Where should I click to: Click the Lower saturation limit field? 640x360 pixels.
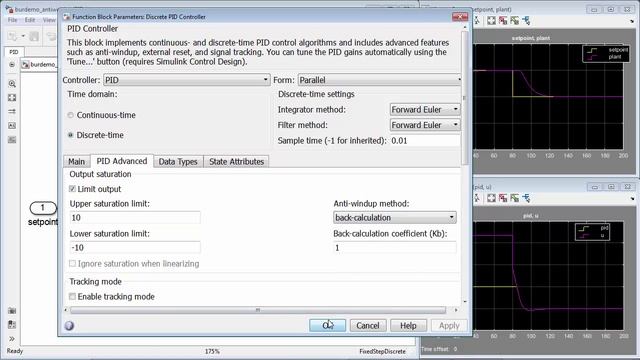(x=135, y=248)
